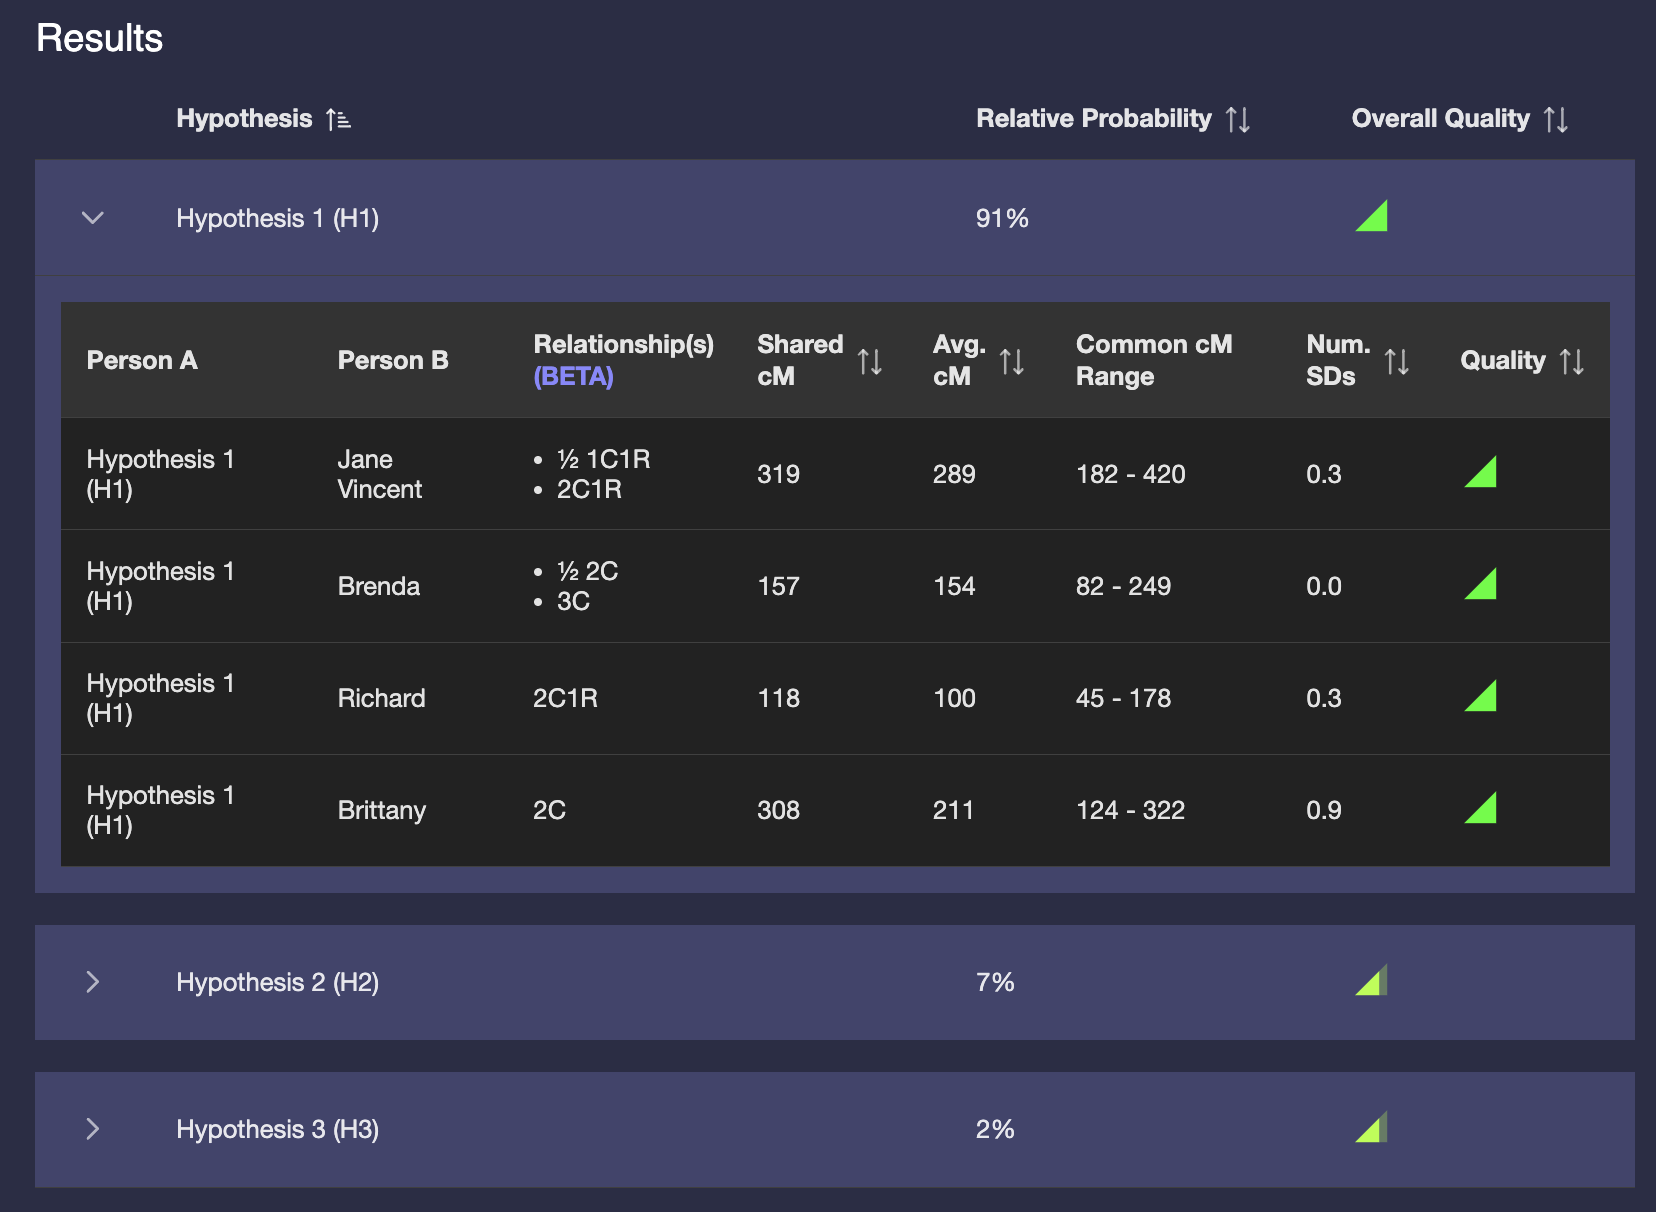Click Brenda's quality indicator triangle

pos(1482,585)
